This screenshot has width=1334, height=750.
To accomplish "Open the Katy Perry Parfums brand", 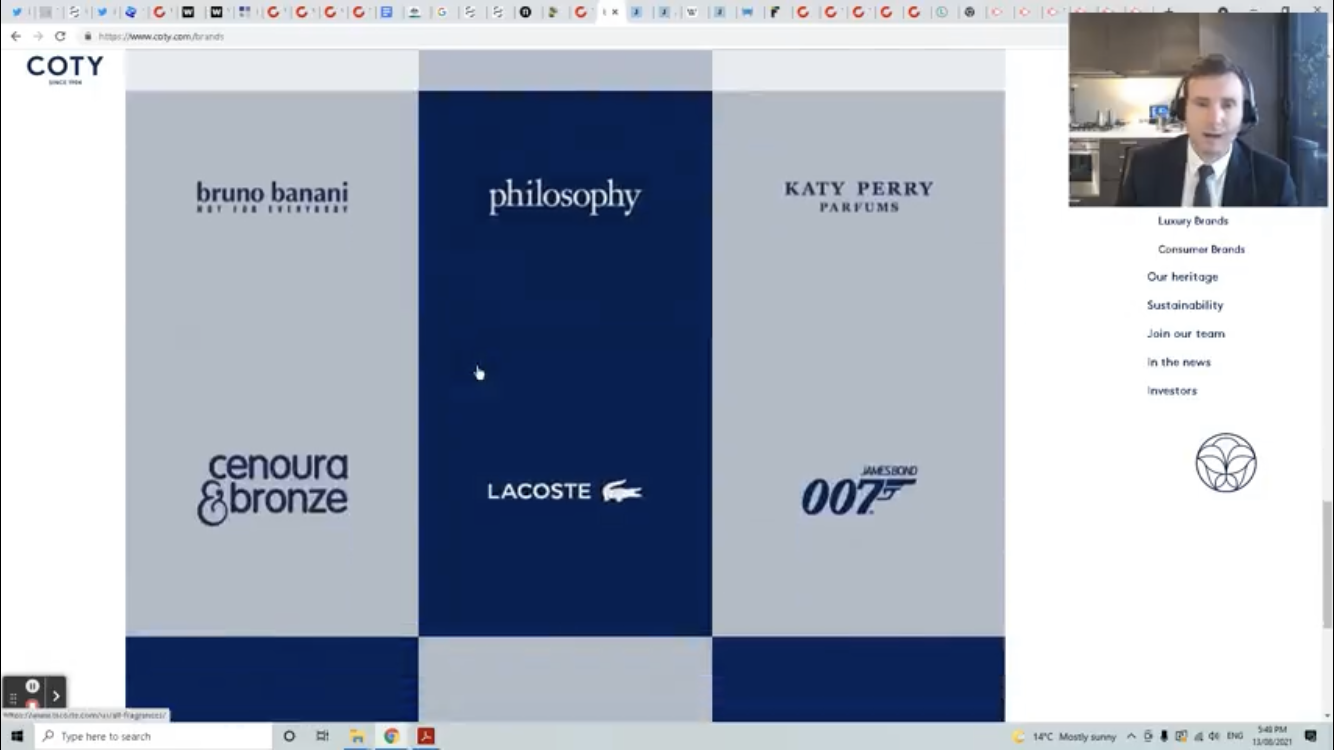I will pos(858,196).
